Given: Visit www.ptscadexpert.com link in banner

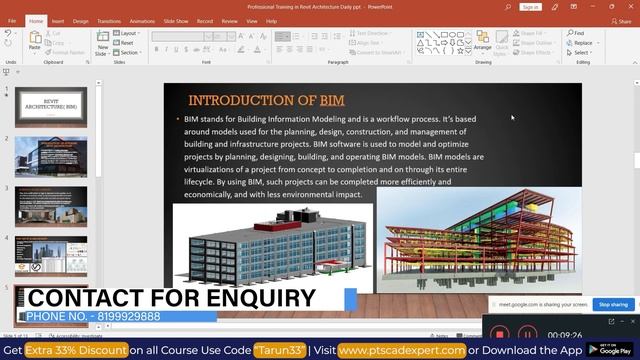Looking at the screenshot, I should click(x=401, y=350).
